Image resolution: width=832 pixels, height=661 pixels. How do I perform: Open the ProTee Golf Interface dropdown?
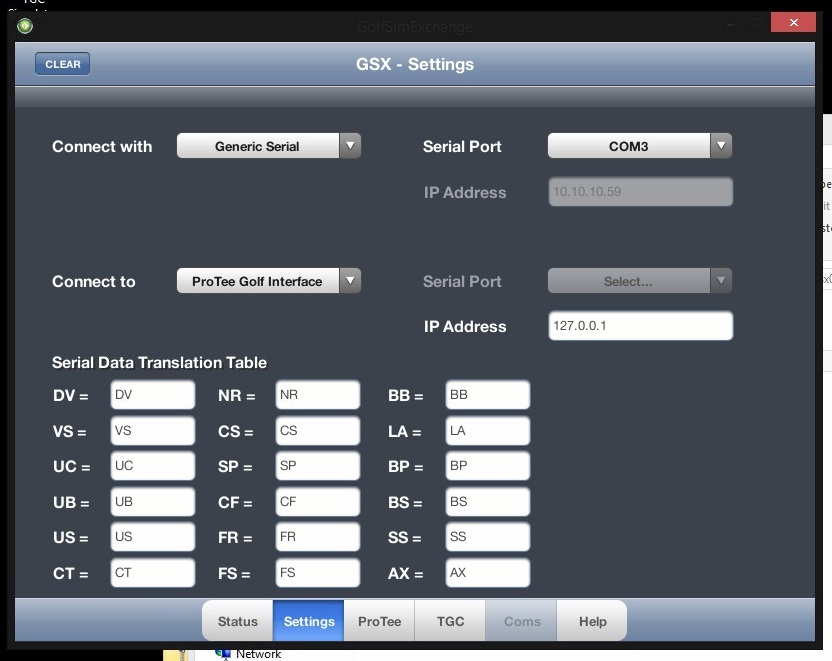[268, 282]
